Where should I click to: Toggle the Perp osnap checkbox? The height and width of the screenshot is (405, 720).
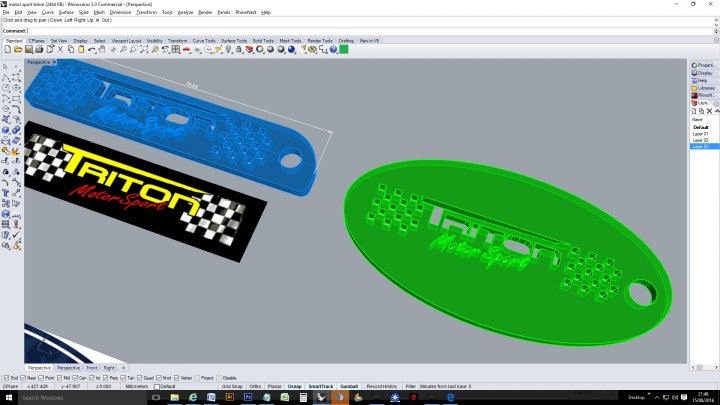tap(106, 378)
